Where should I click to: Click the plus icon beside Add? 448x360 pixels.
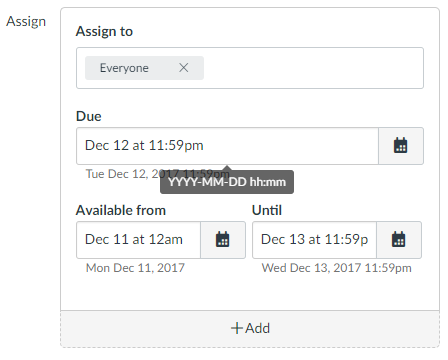236,328
